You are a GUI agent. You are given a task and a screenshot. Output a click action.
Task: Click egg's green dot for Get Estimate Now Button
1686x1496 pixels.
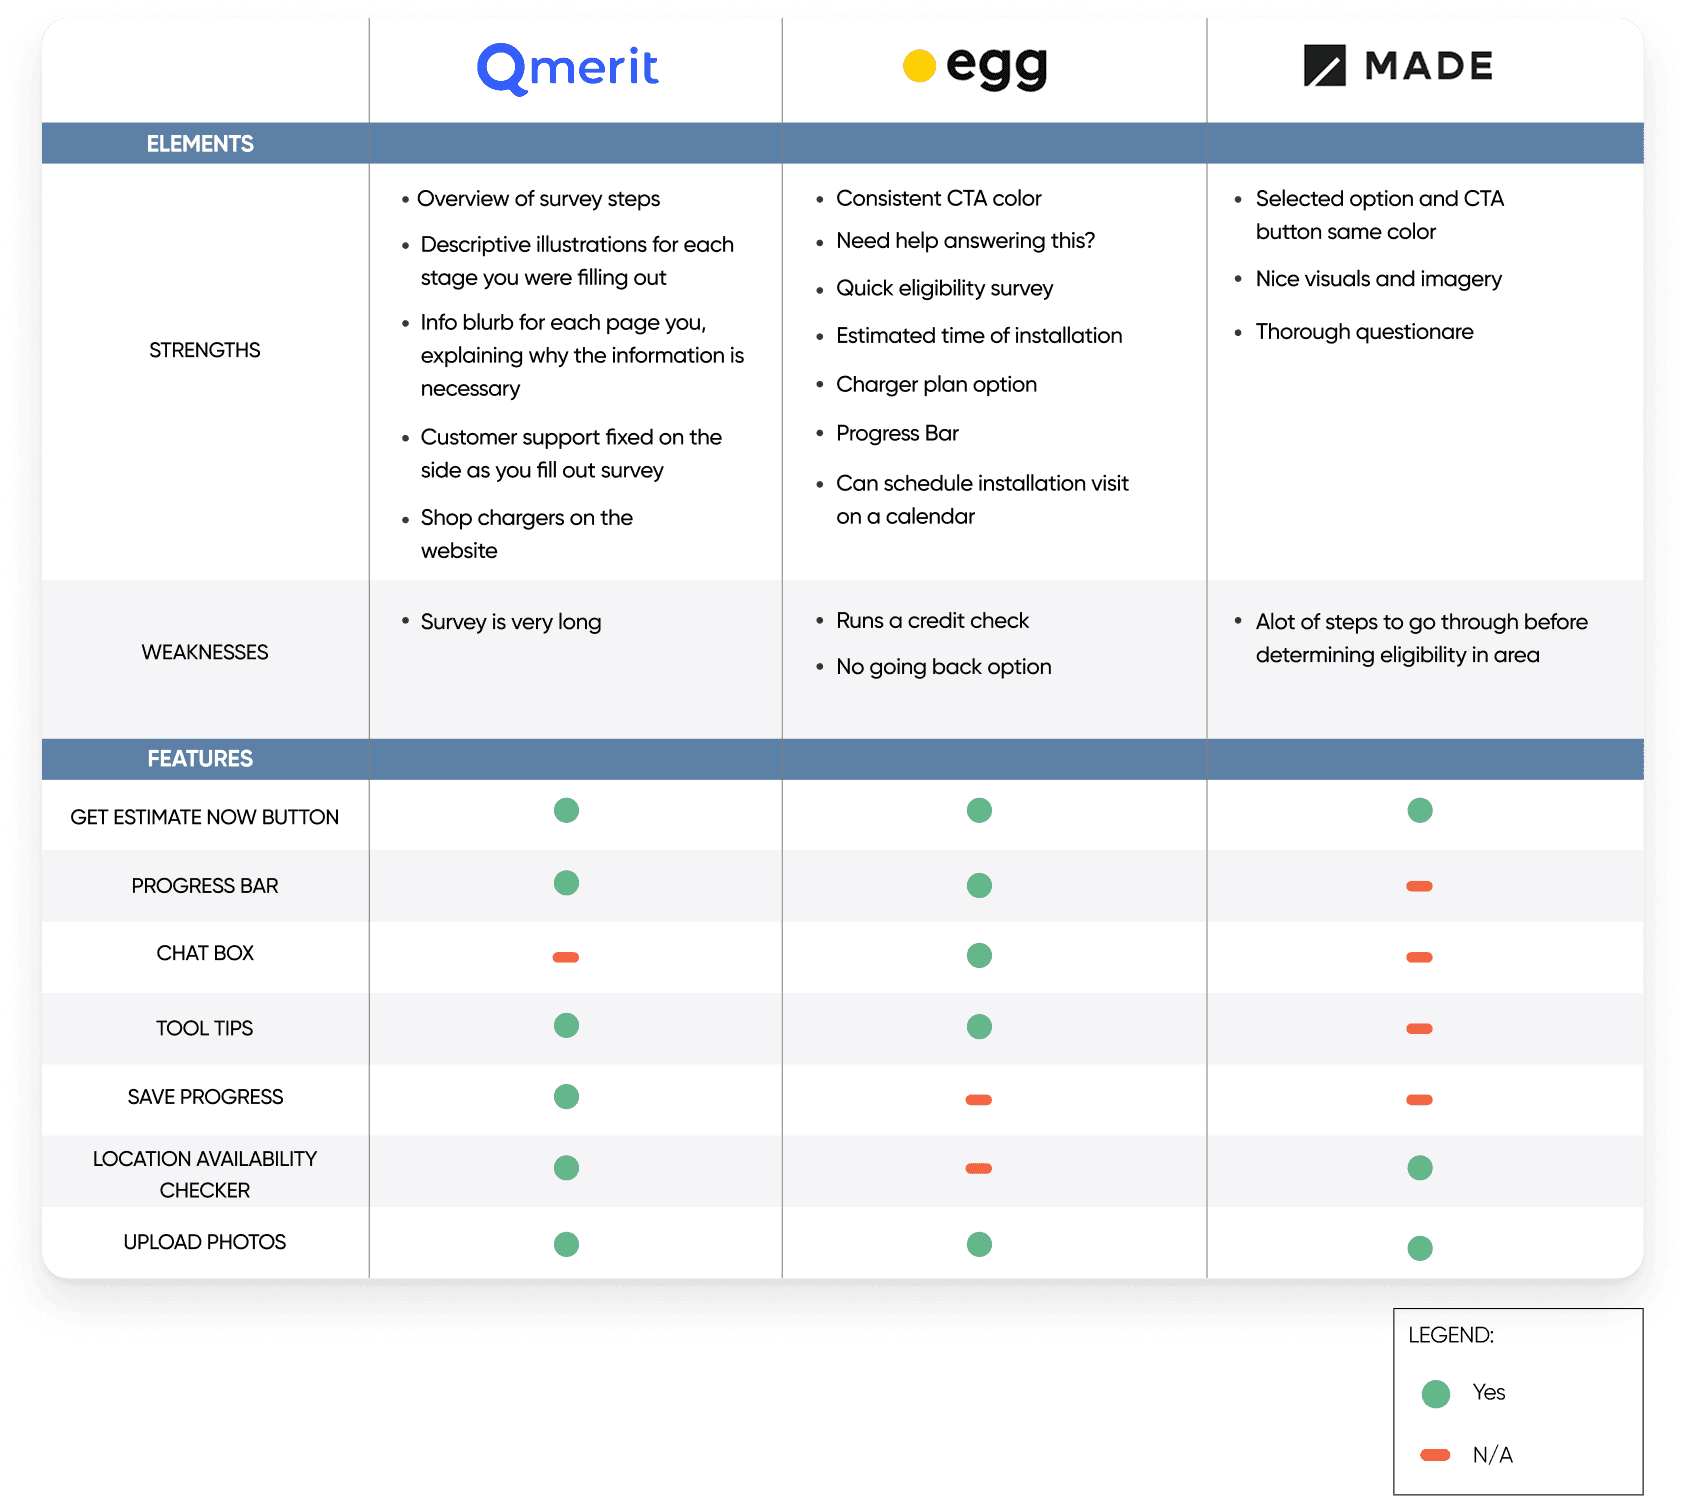pos(979,810)
